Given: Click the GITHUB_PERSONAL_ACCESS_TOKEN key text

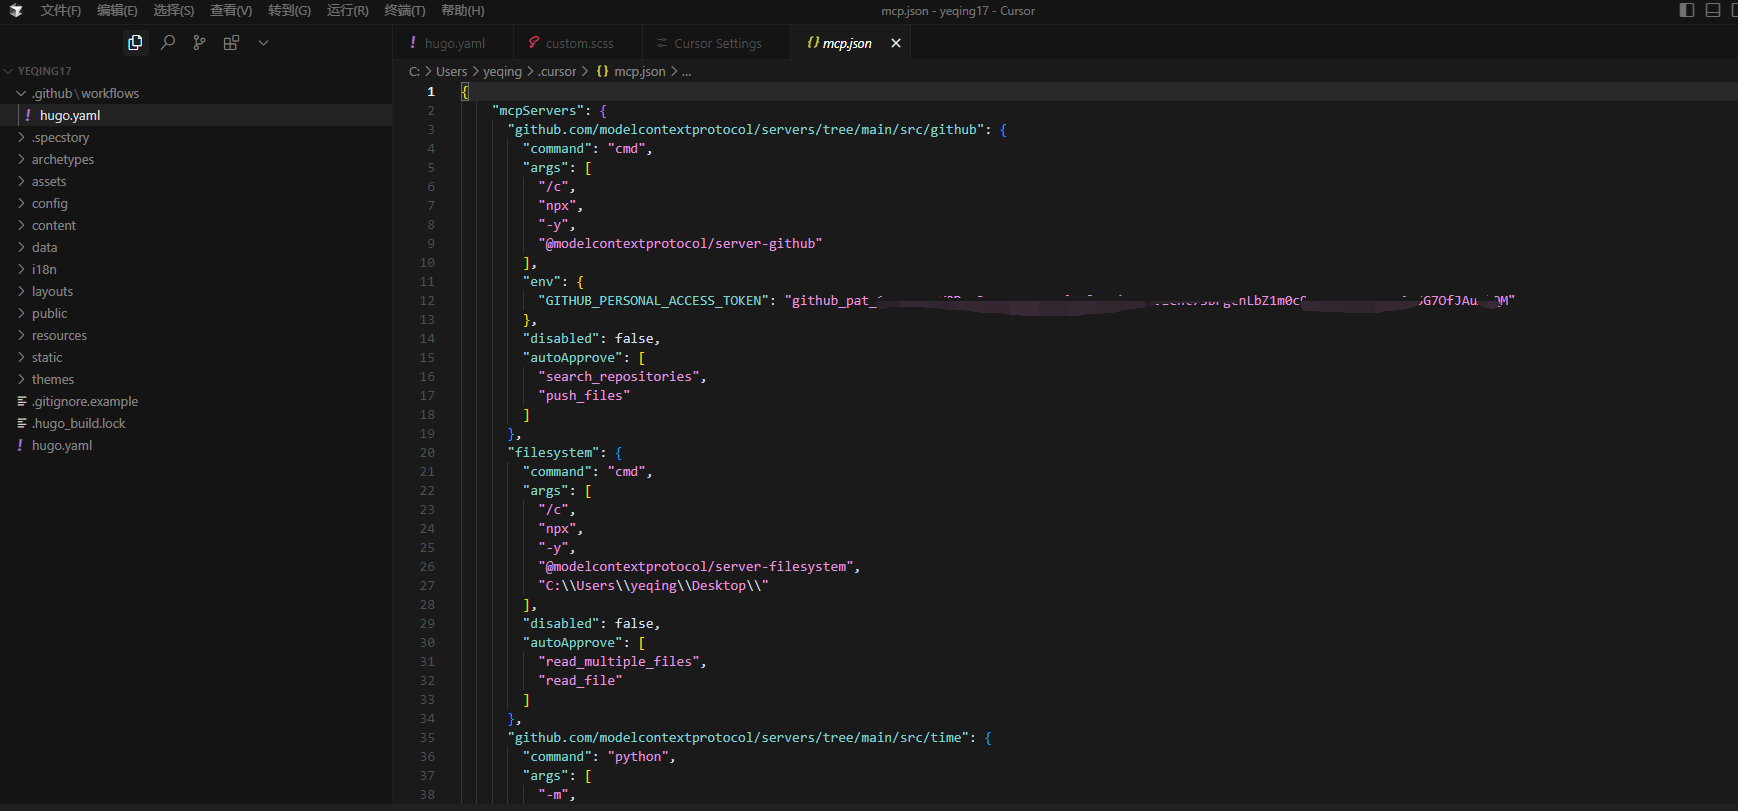Looking at the screenshot, I should coord(653,300).
